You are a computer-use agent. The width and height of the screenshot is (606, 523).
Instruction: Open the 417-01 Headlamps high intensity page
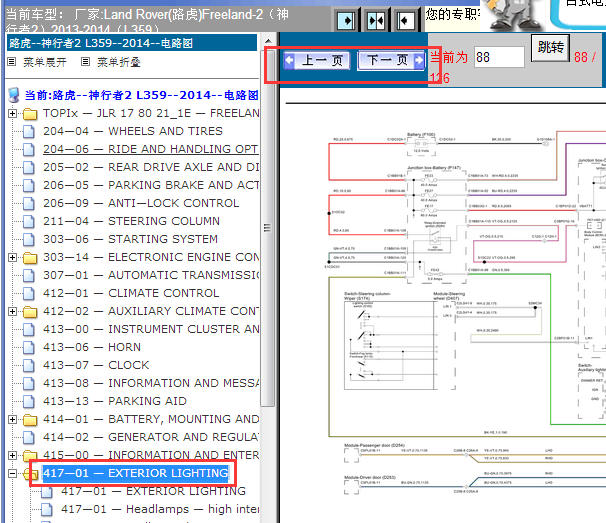(160, 509)
